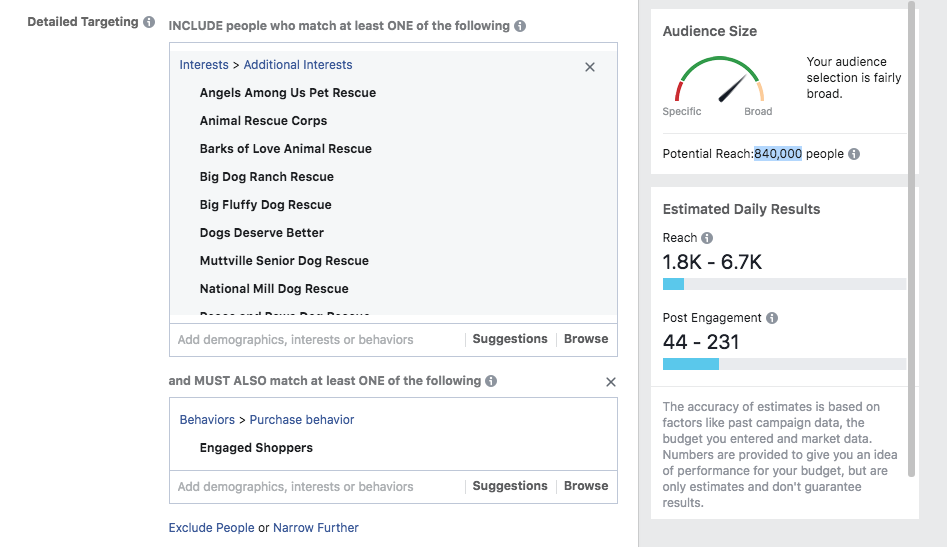Click the Exclude People link
Screen dimensions: 947x547
(x=211, y=528)
